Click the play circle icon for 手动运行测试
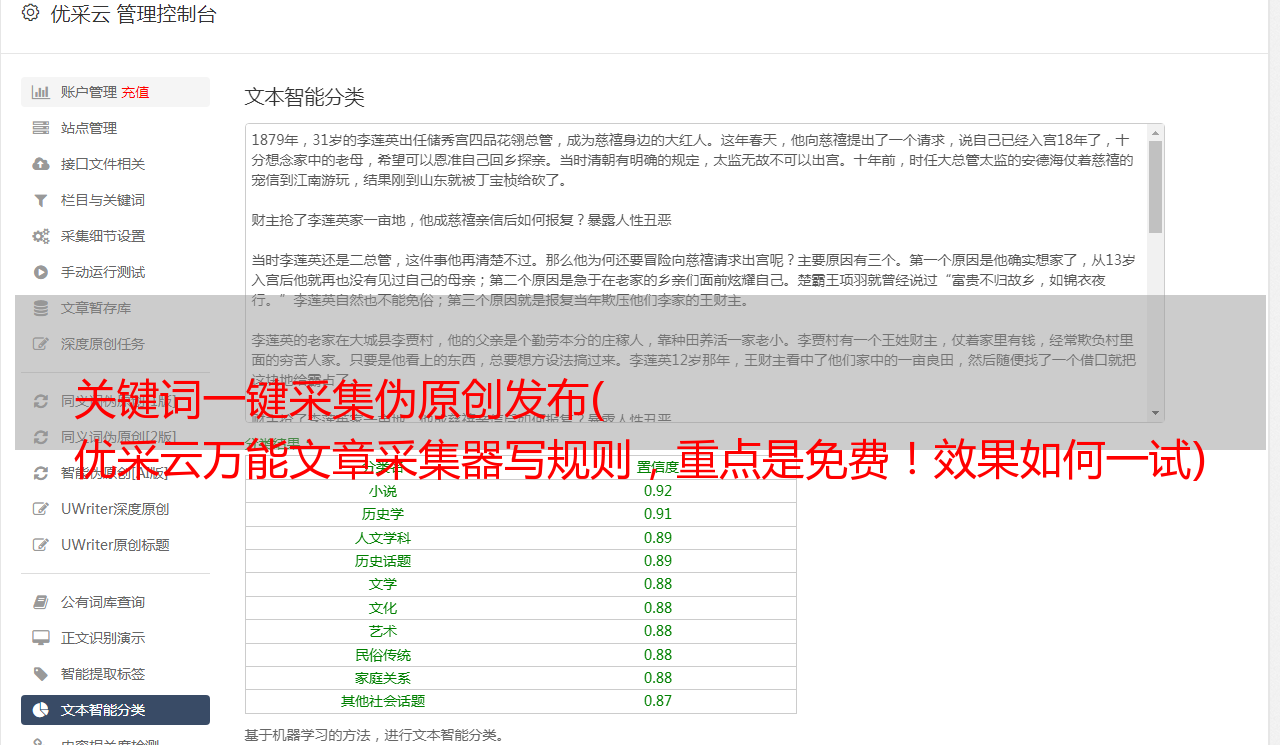 [41, 272]
